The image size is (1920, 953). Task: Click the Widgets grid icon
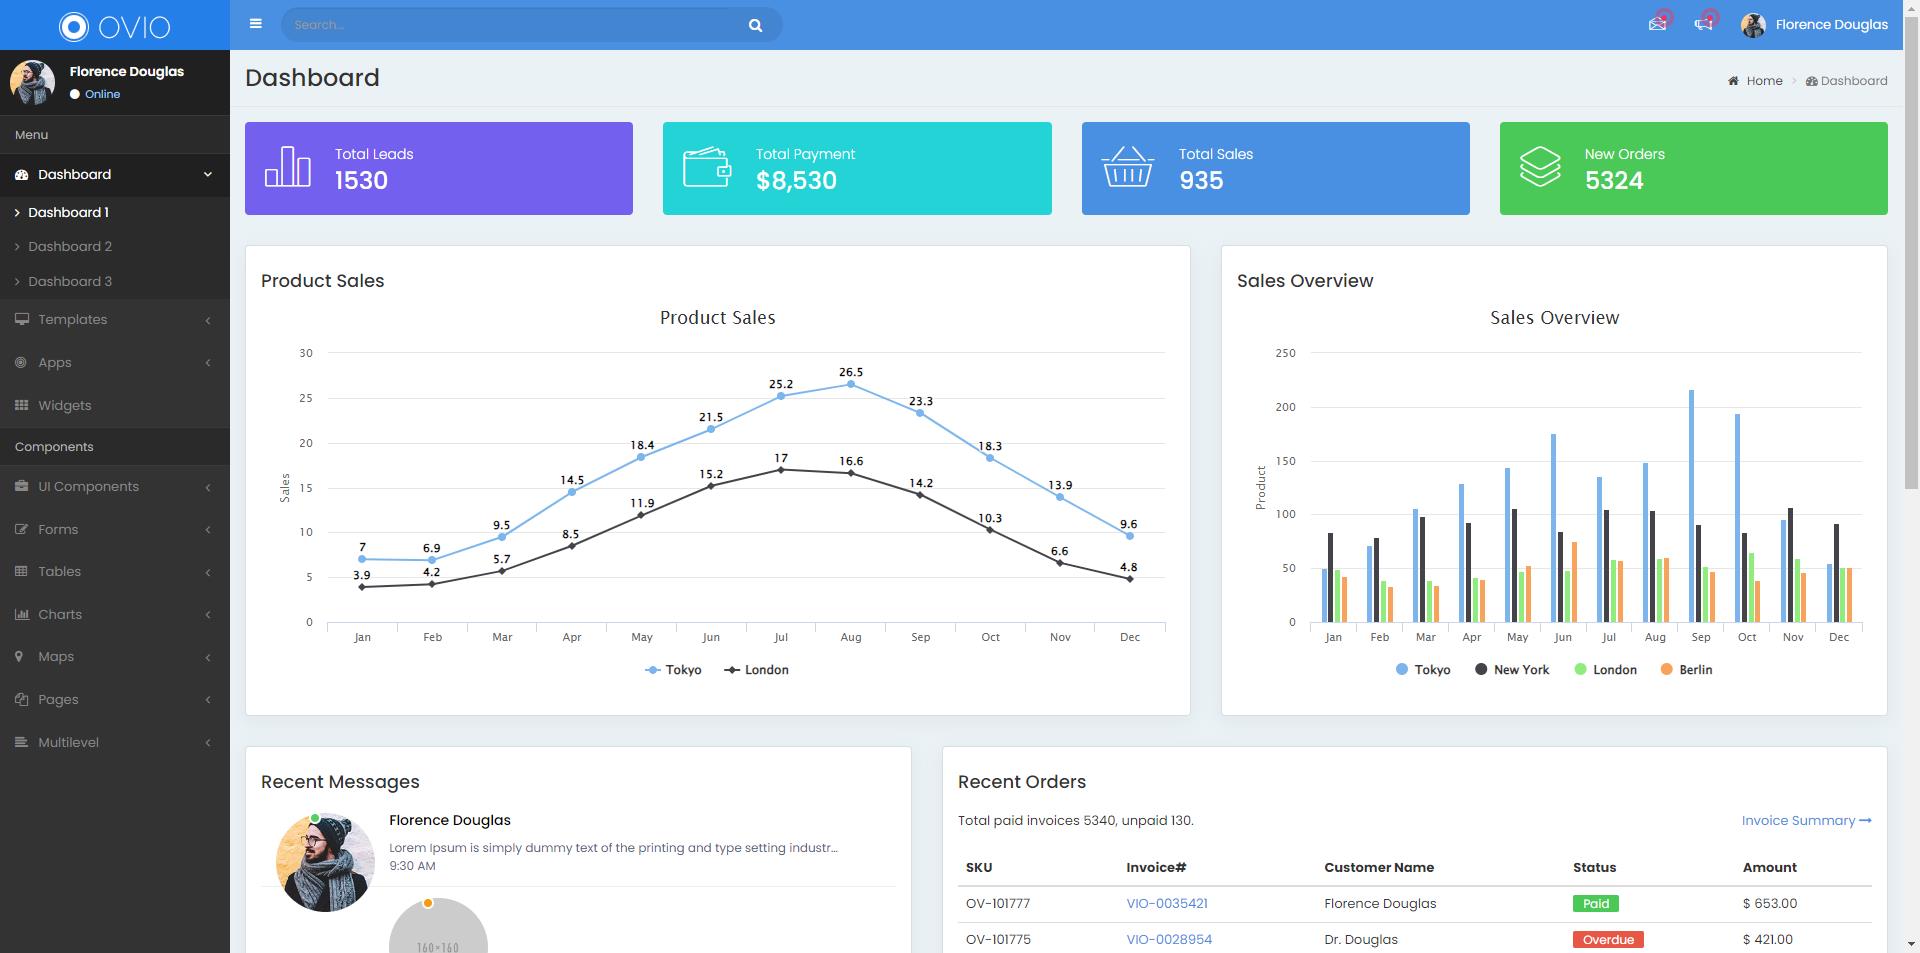[21, 406]
